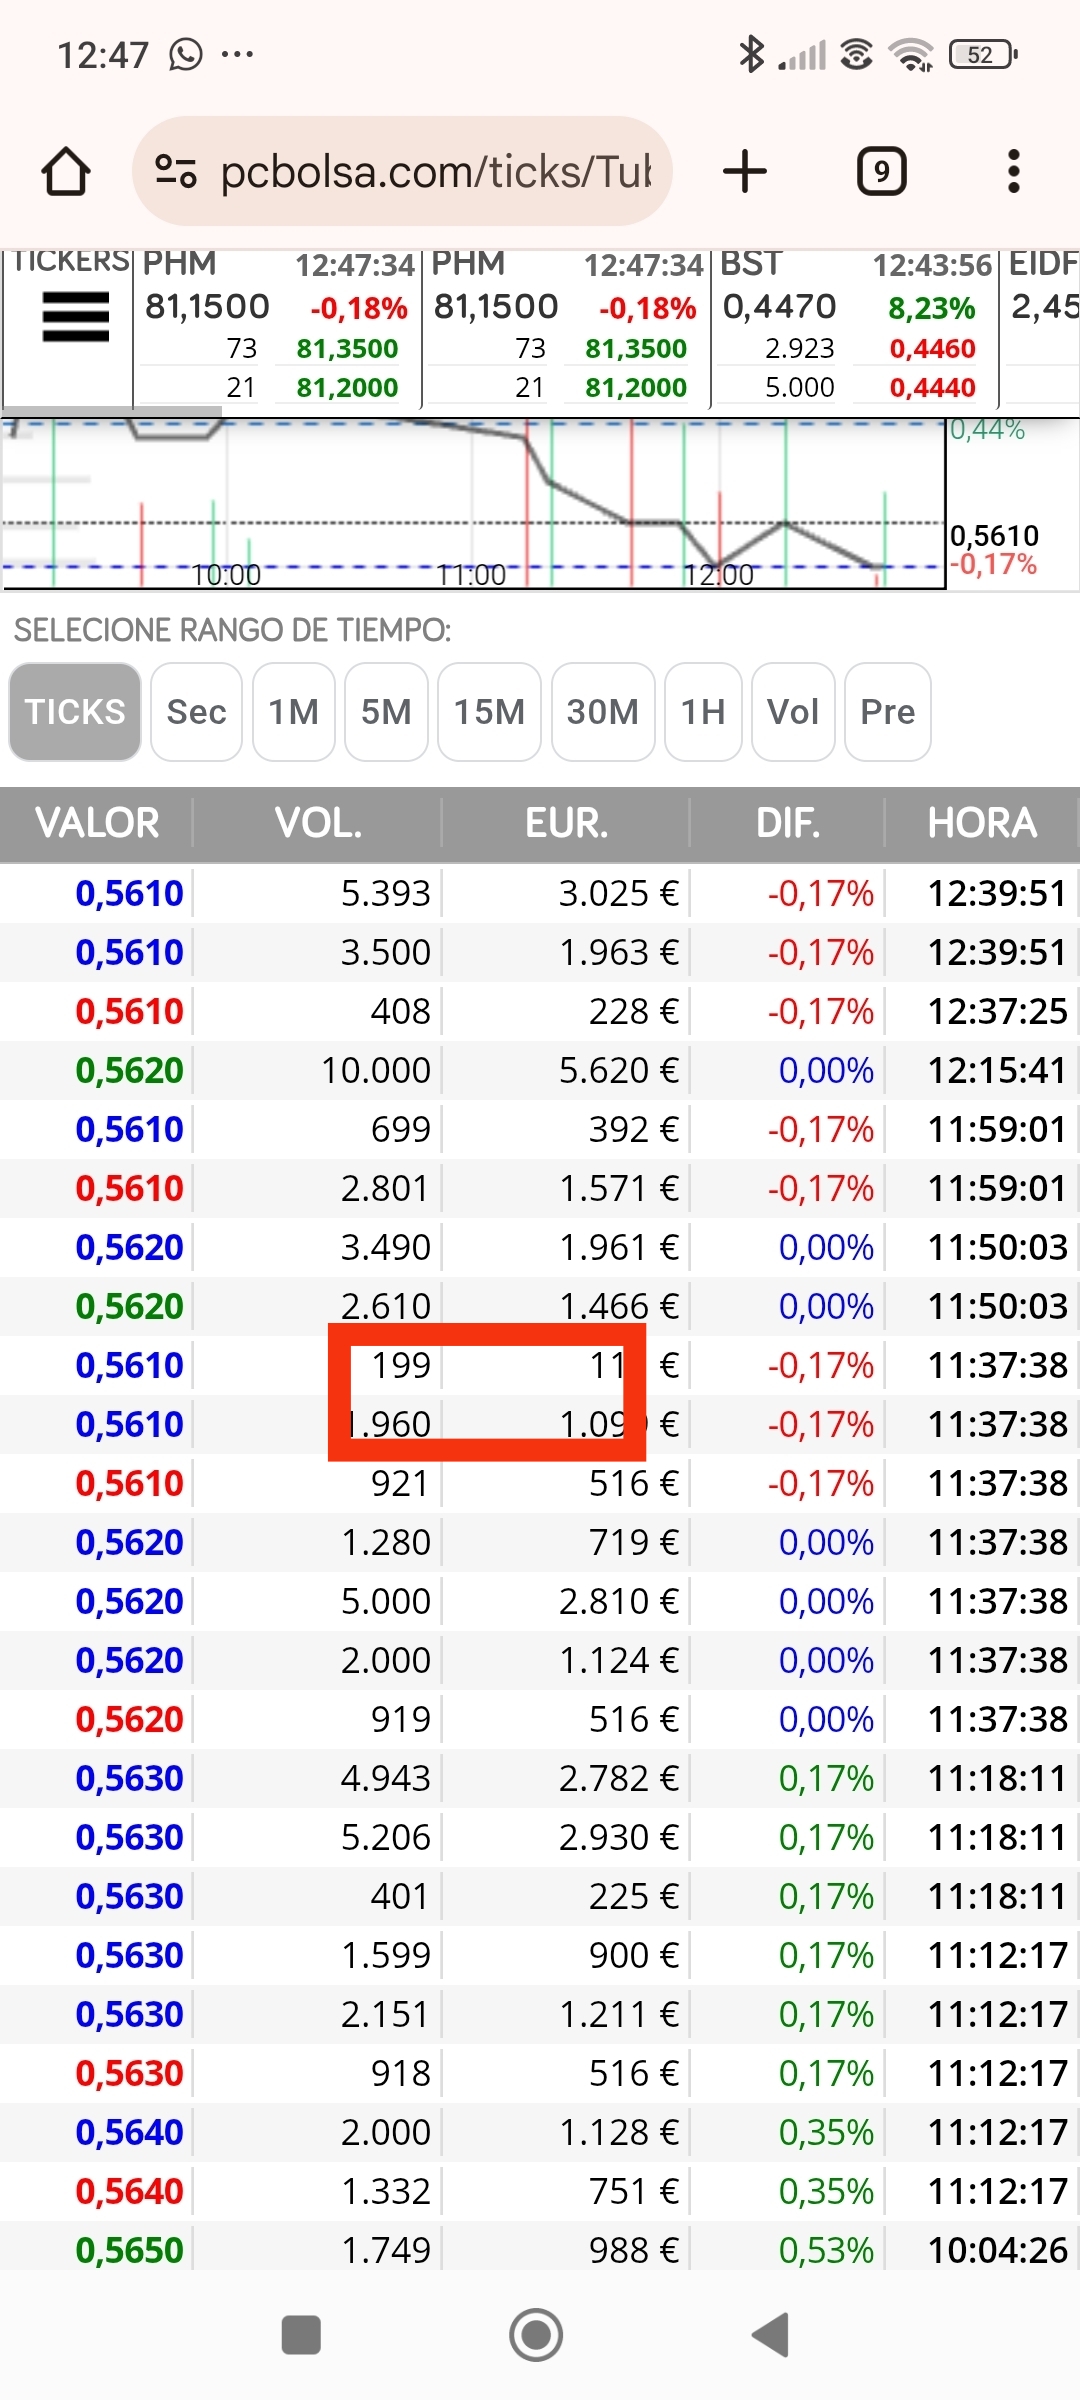
Task: Click the 2.810 € amount cell
Action: tap(619, 1601)
